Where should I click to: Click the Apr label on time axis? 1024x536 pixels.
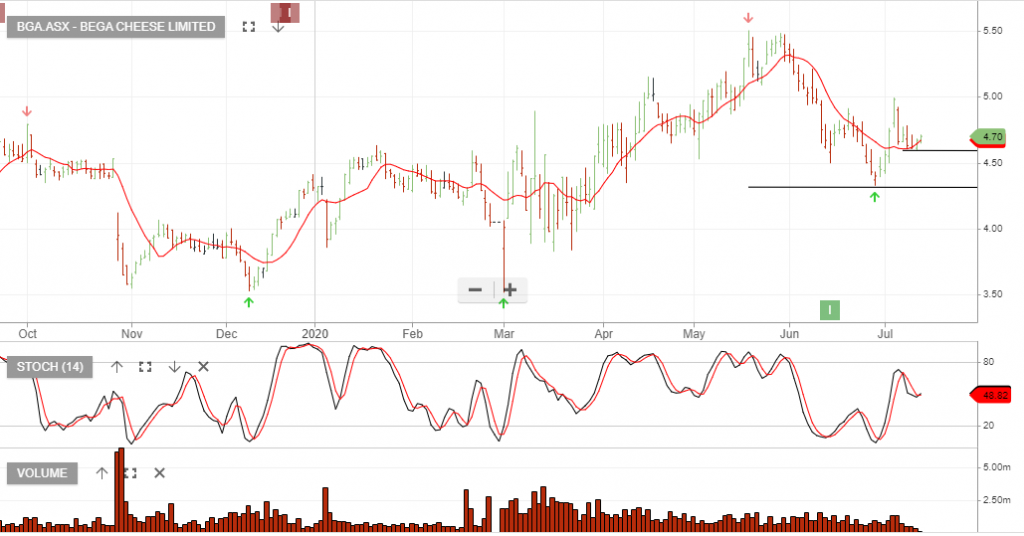click(x=603, y=334)
